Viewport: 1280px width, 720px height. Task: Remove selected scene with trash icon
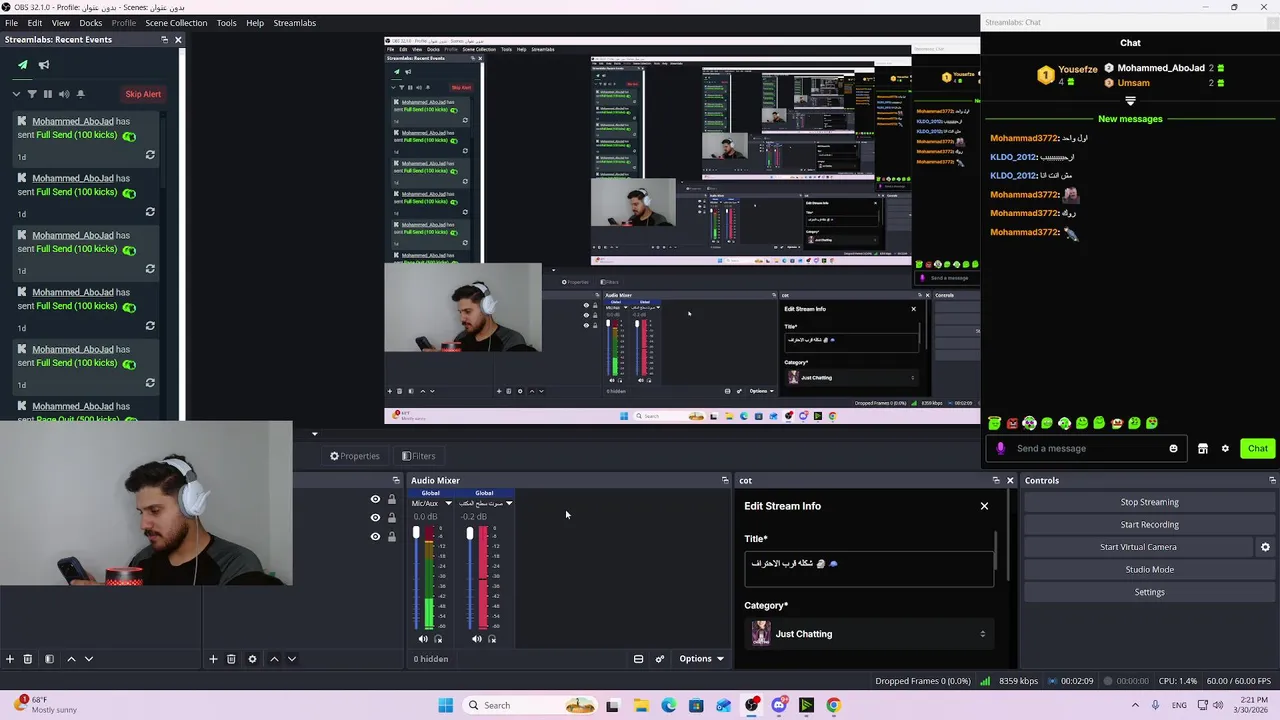(x=28, y=659)
